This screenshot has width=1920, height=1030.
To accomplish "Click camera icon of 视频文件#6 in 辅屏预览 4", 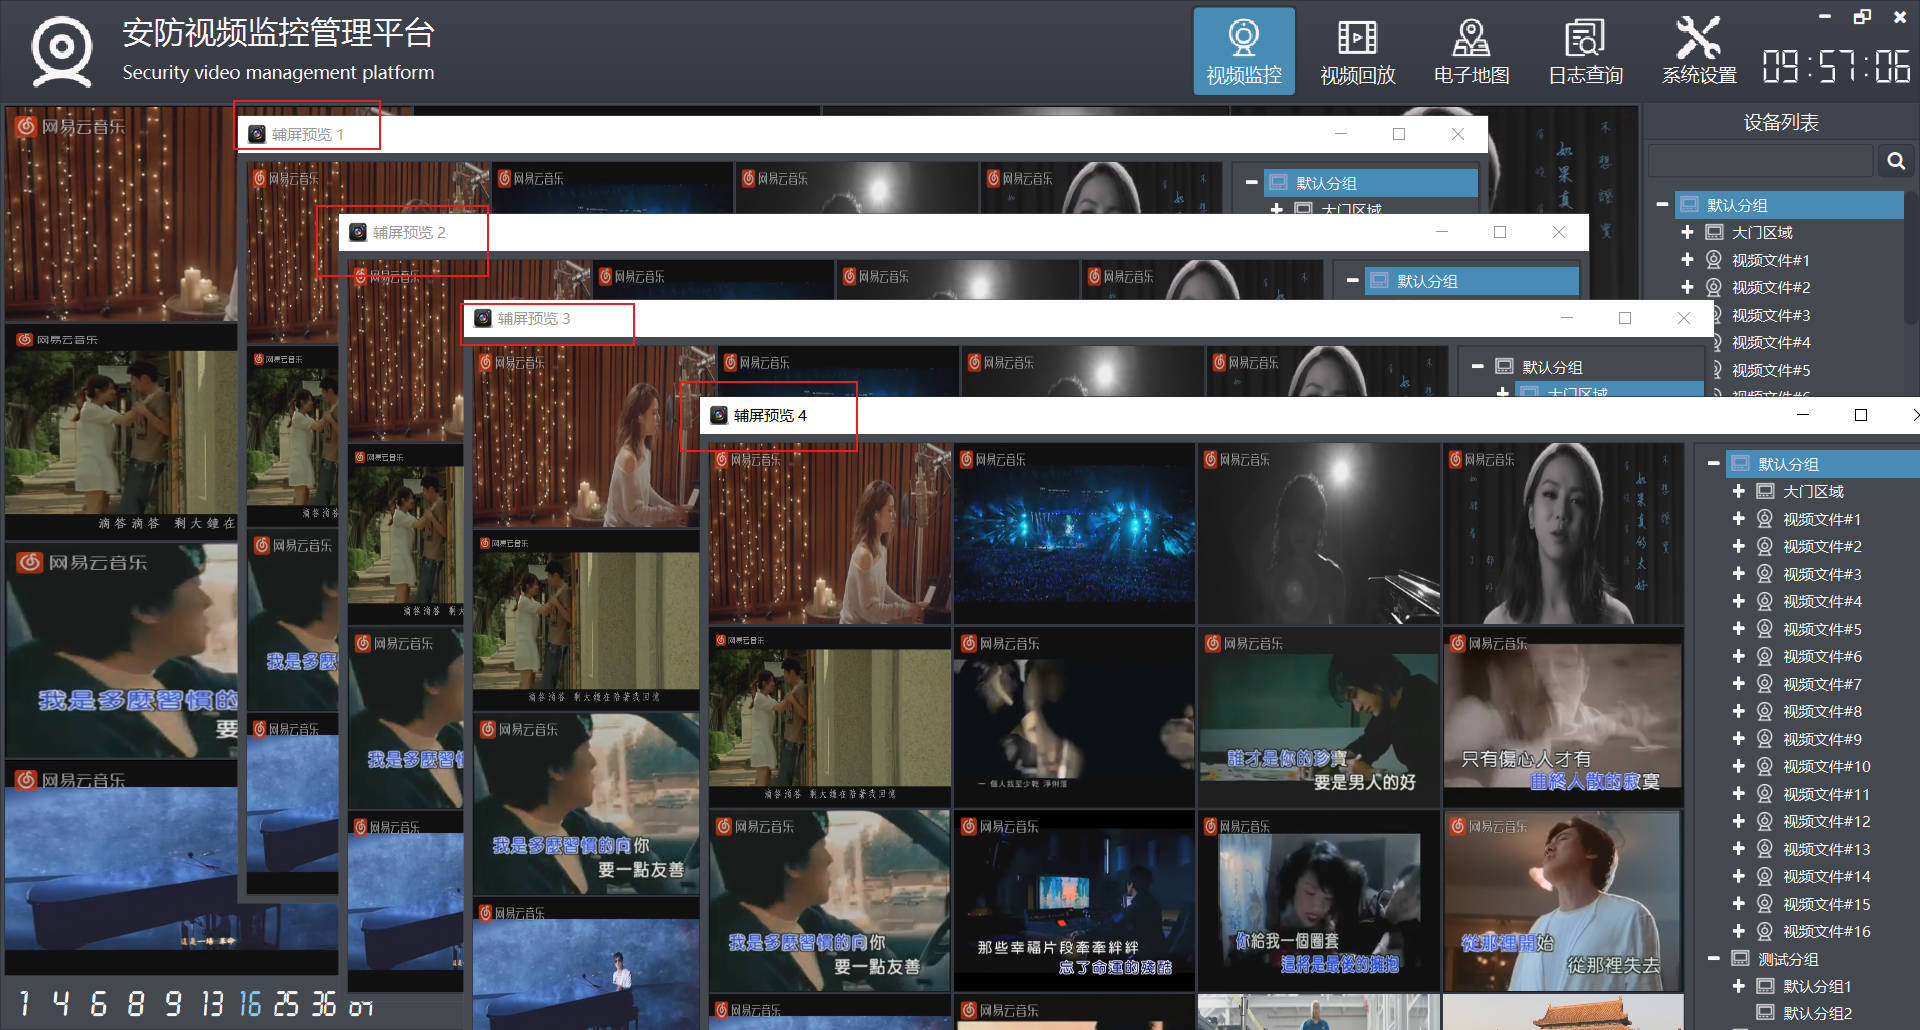I will point(1765,656).
